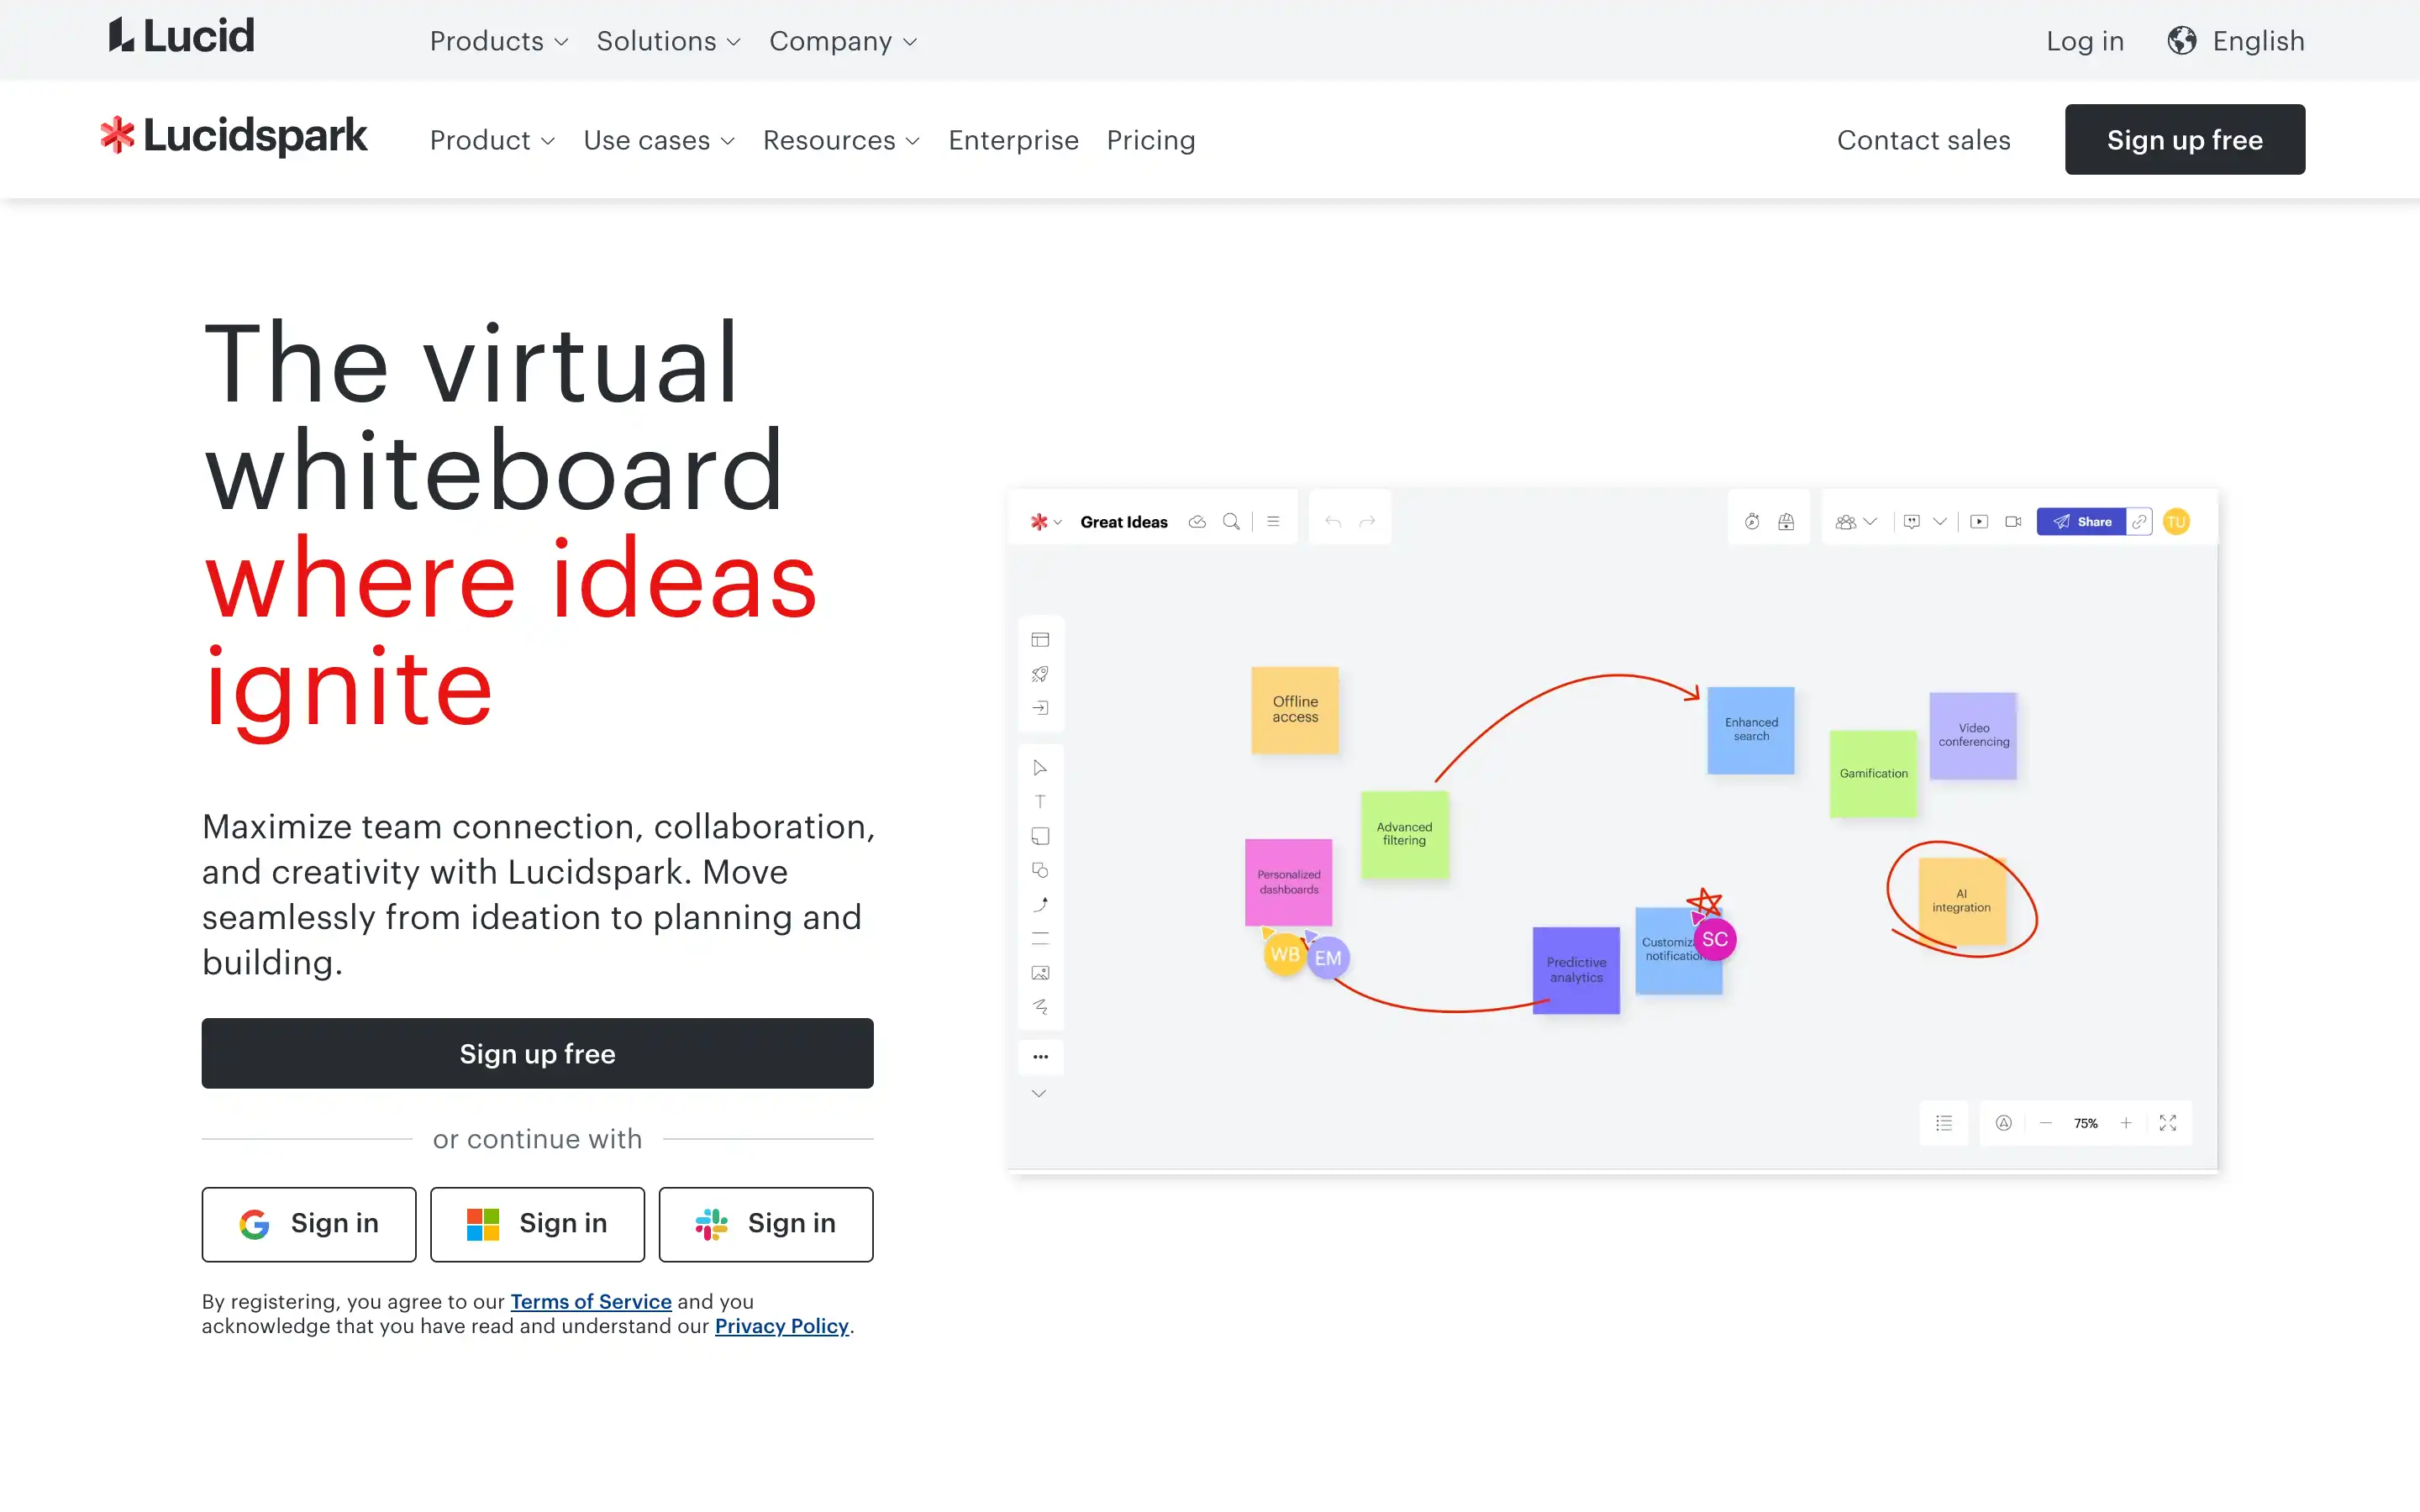
Task: Select the AI integration sticky note
Action: 1961,901
